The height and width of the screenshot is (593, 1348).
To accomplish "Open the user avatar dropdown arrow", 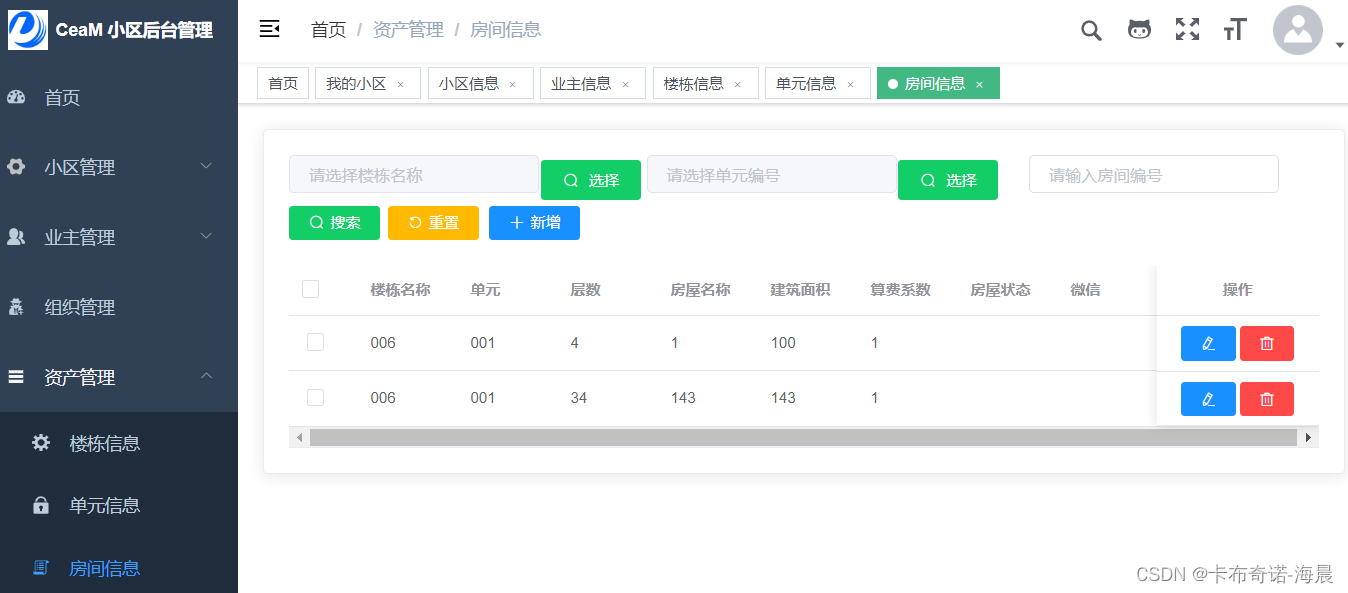I will [1340, 44].
